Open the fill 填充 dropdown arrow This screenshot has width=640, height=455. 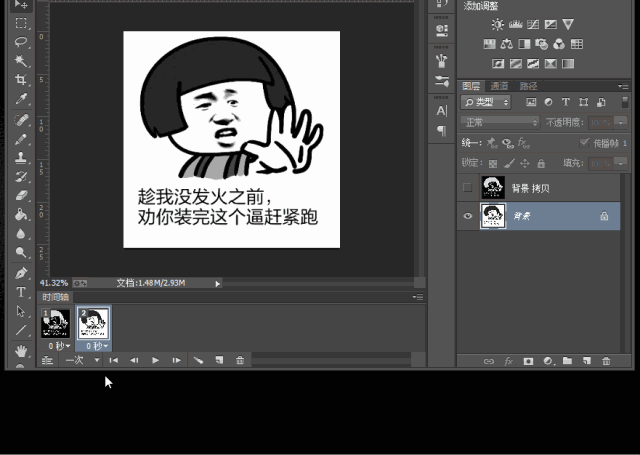621,163
